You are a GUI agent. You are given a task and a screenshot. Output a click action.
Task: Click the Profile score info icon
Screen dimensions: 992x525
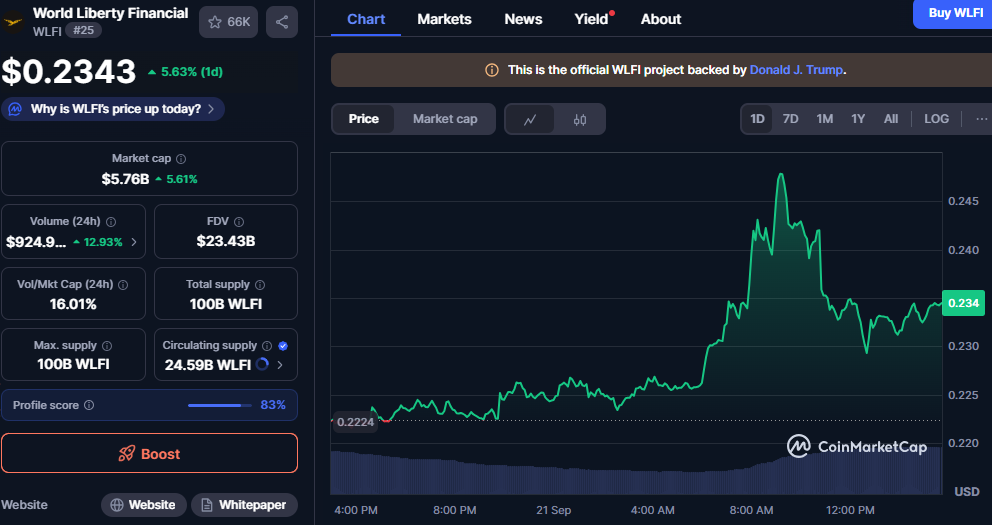[x=89, y=405]
